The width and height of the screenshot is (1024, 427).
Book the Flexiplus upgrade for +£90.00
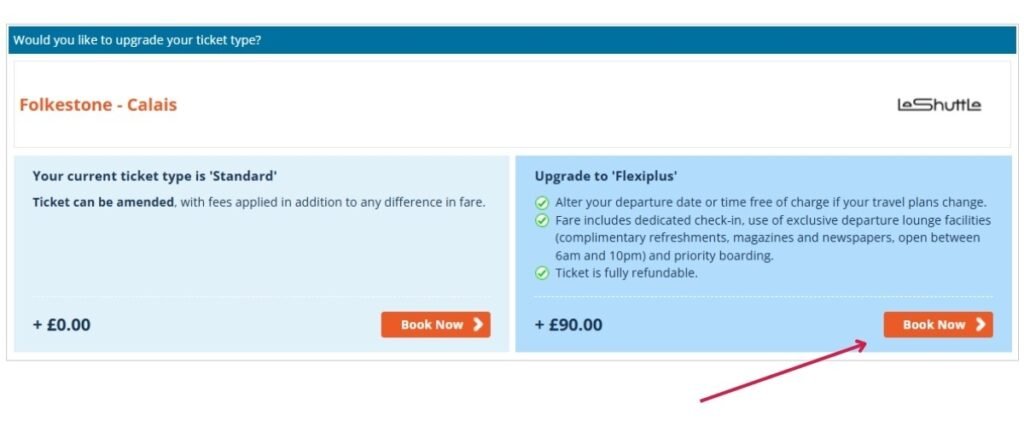tap(937, 324)
